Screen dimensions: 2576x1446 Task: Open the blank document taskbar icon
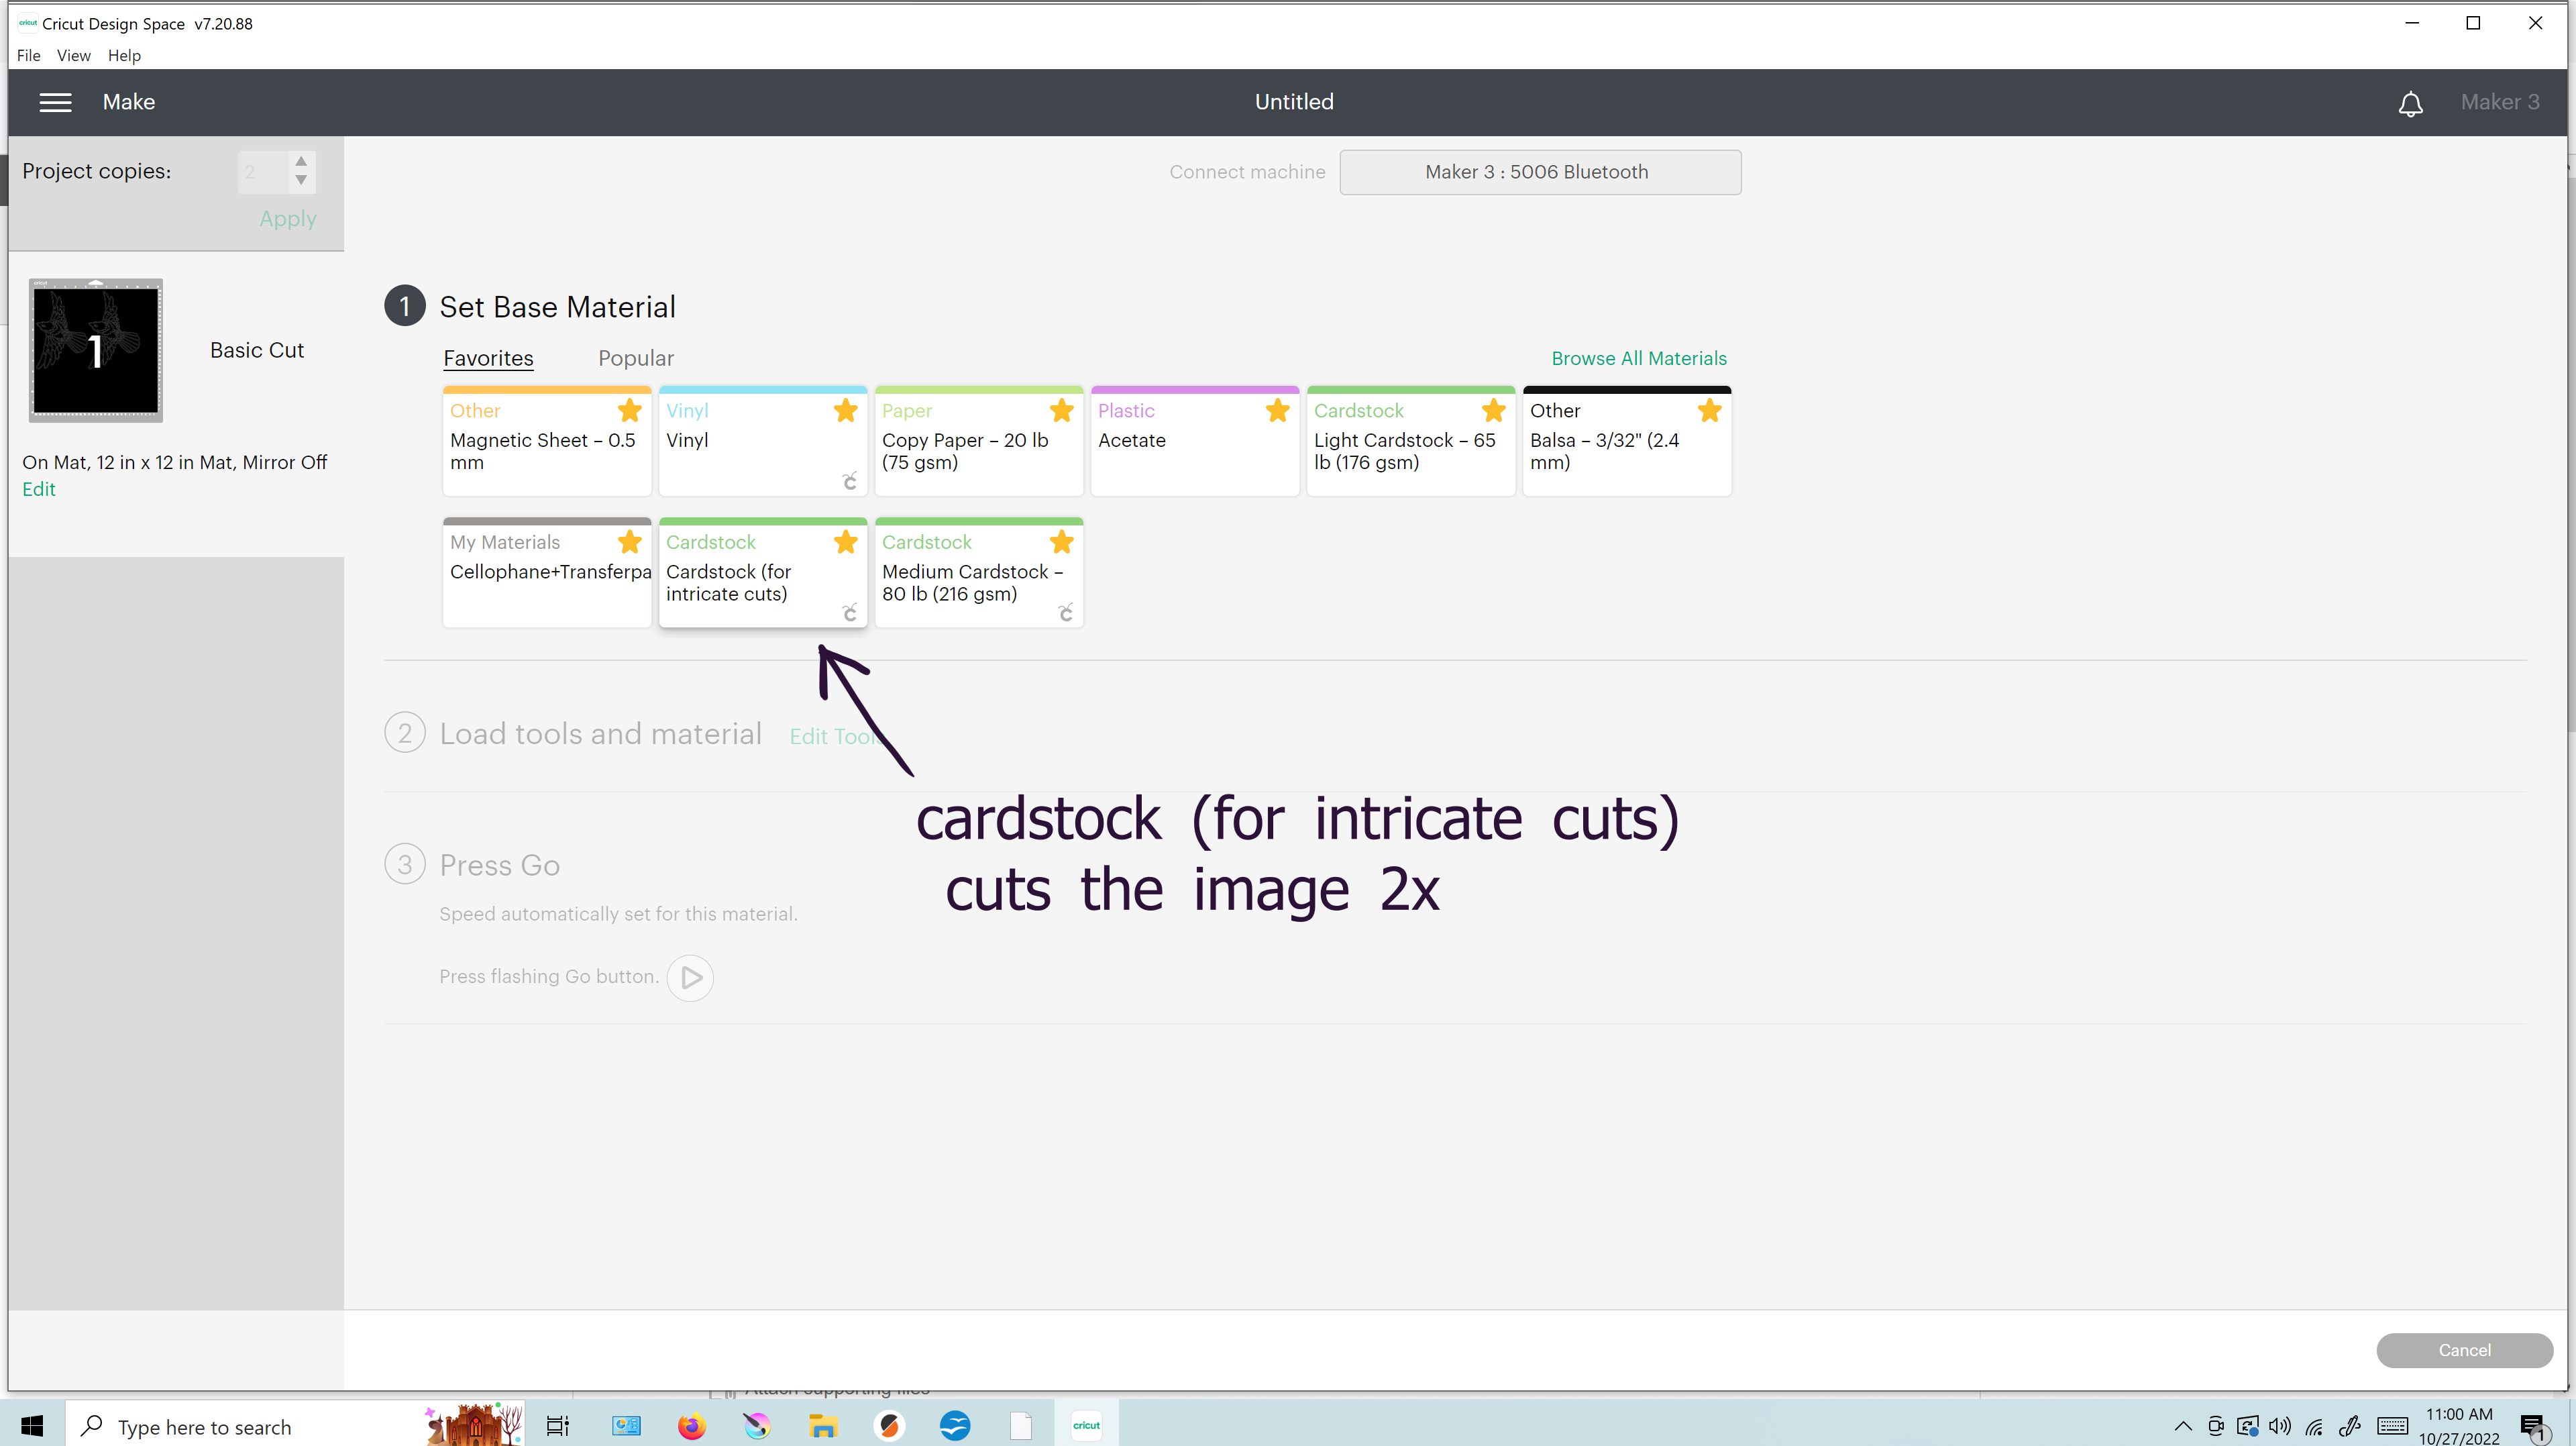pyautogui.click(x=1020, y=1425)
